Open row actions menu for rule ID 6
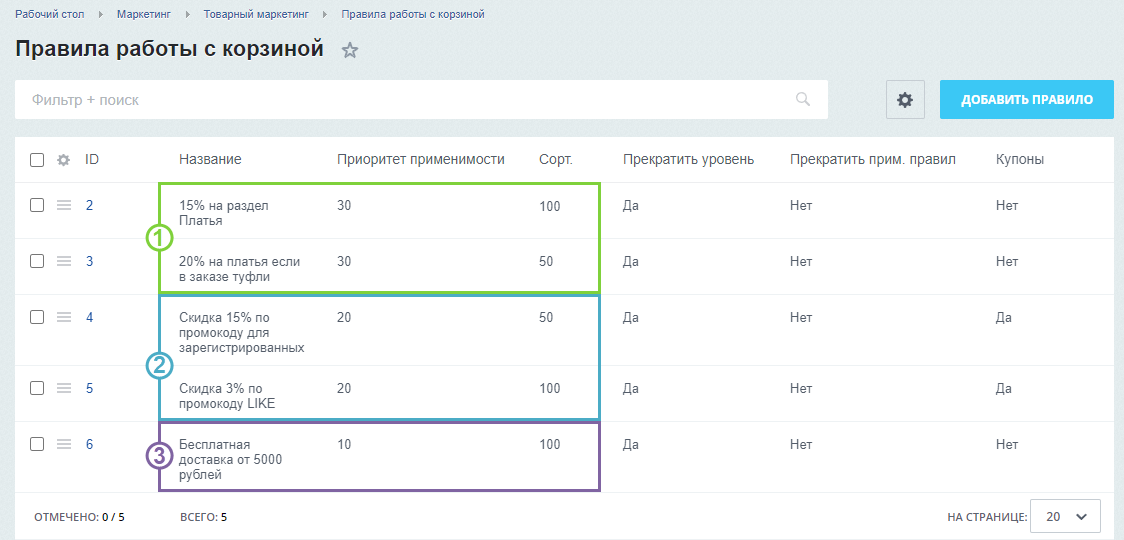Image resolution: width=1124 pixels, height=540 pixels. [x=64, y=444]
